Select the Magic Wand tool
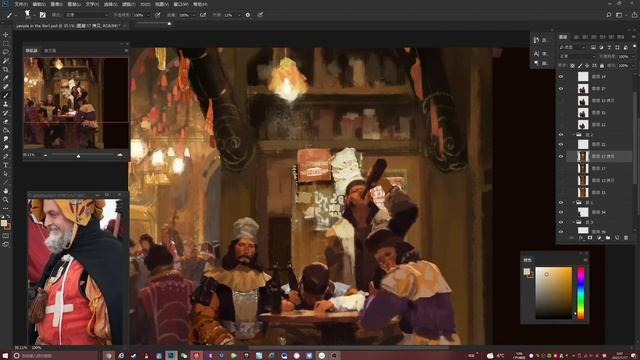The height and width of the screenshot is (360, 640). click(6, 60)
